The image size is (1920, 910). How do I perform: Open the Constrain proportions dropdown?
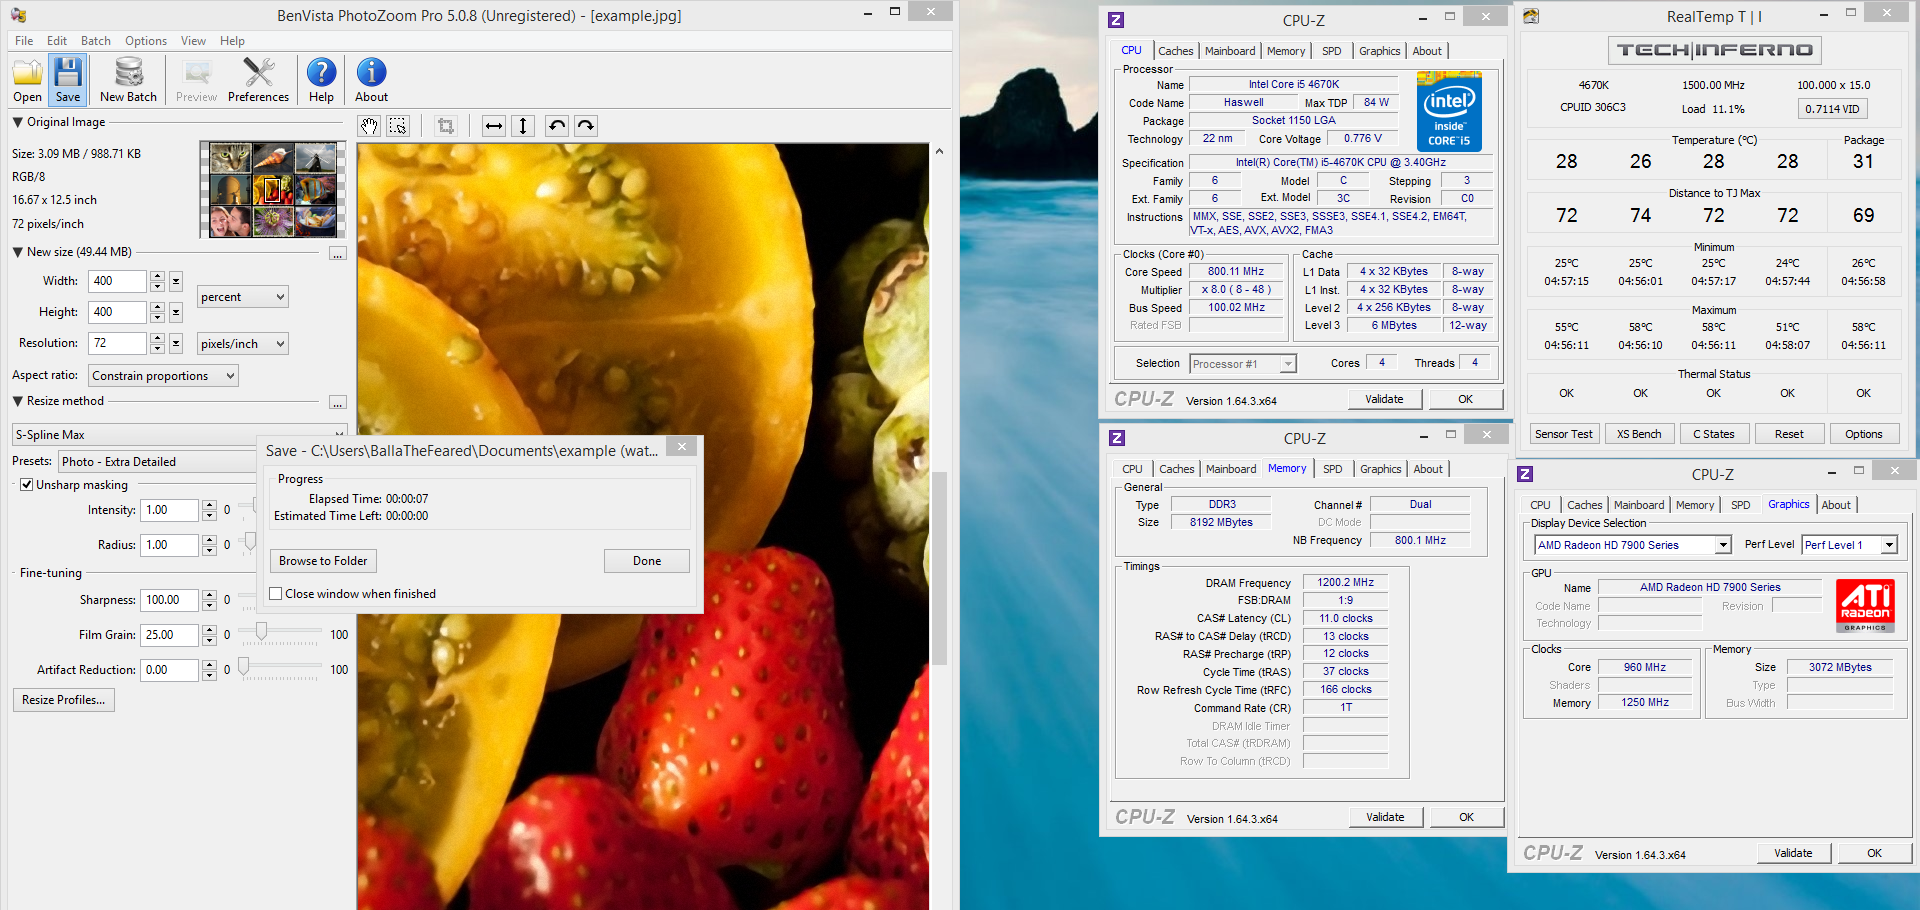(x=164, y=376)
